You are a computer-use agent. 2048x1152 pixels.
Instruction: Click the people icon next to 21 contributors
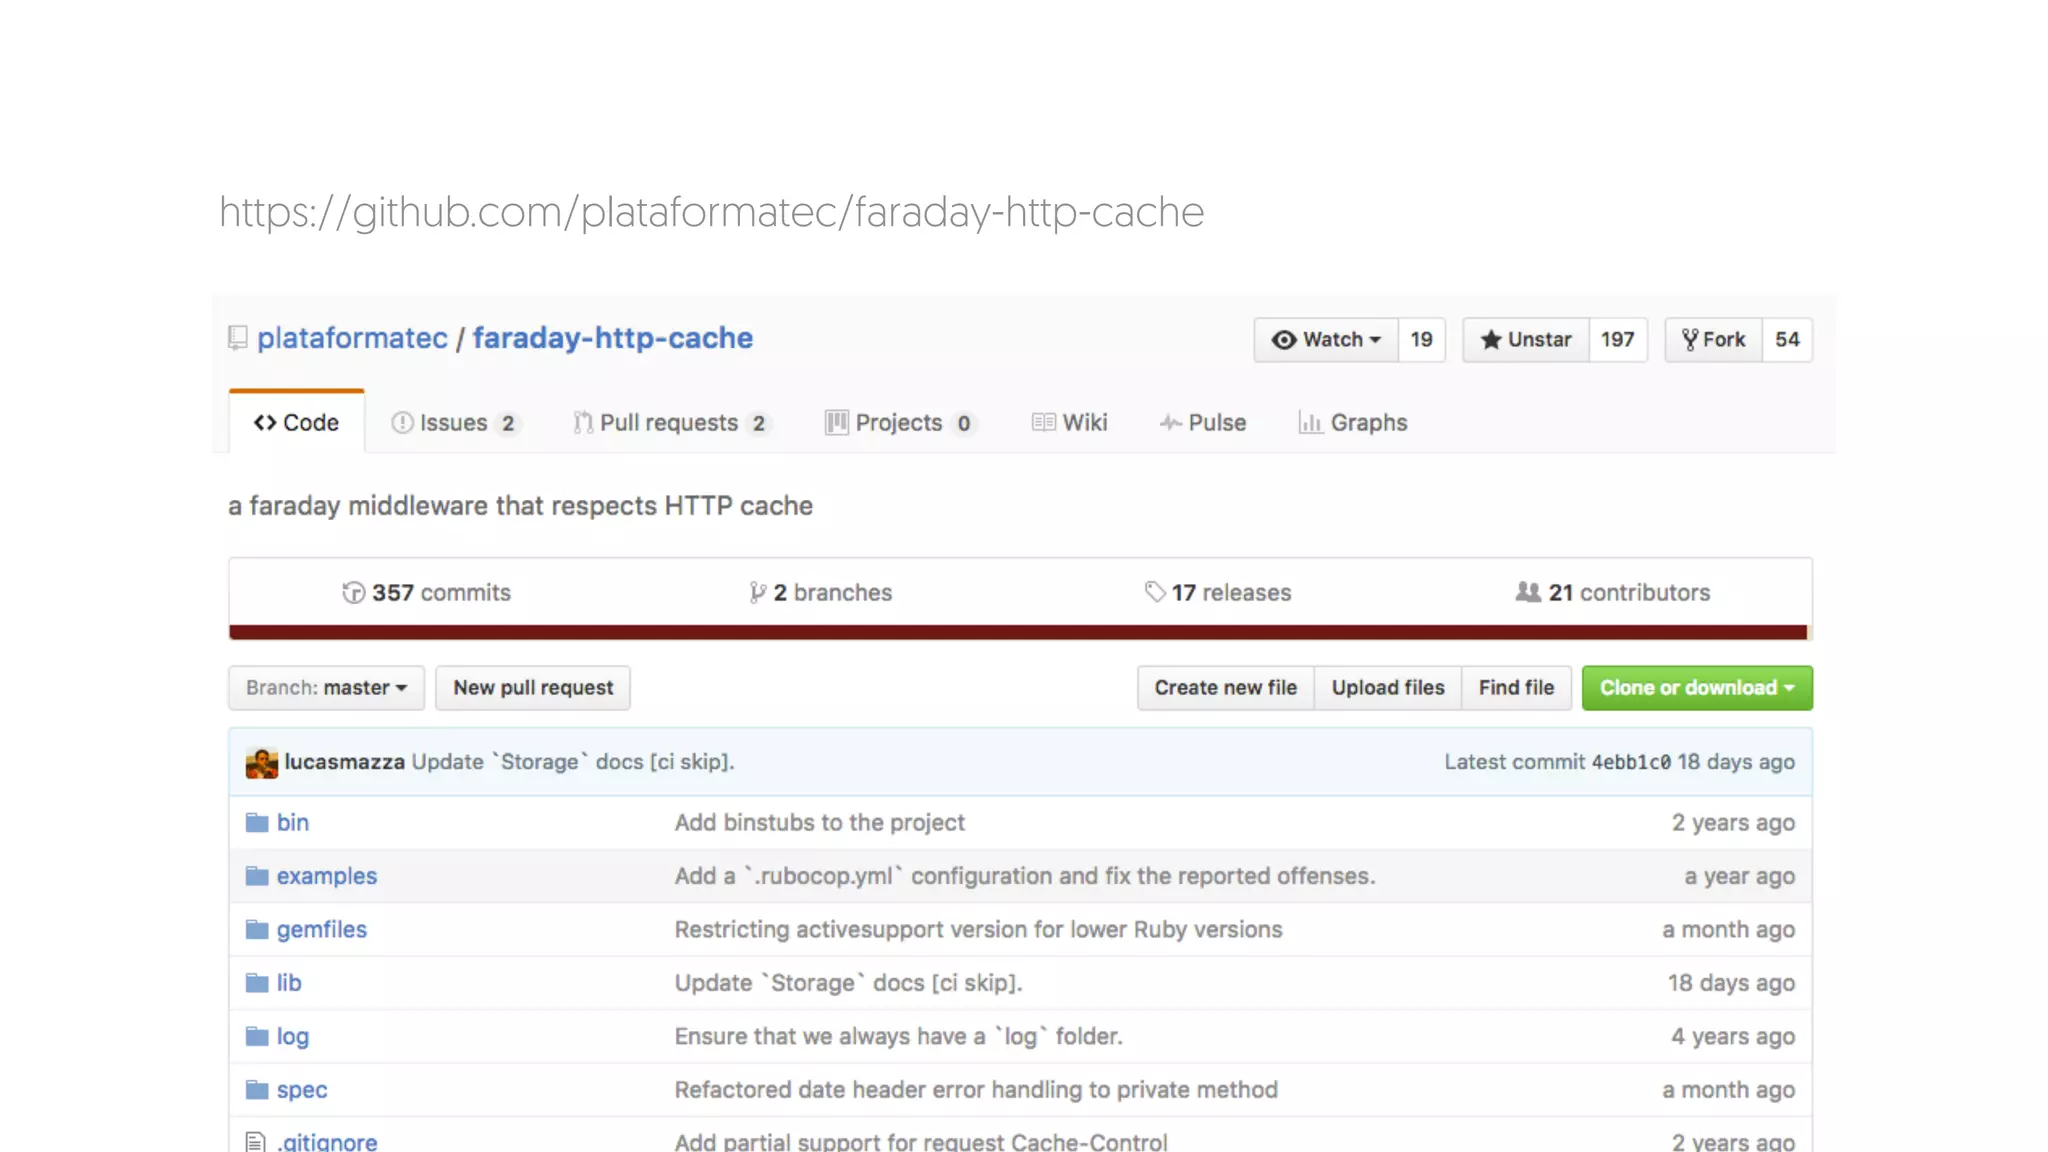click(x=1528, y=592)
